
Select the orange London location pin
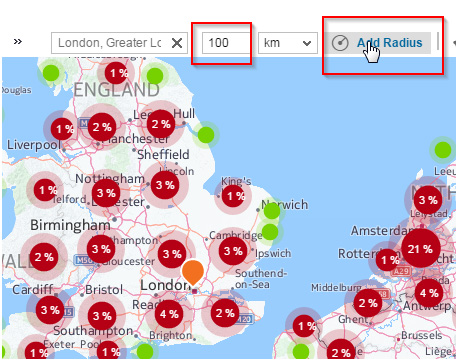coord(193,273)
